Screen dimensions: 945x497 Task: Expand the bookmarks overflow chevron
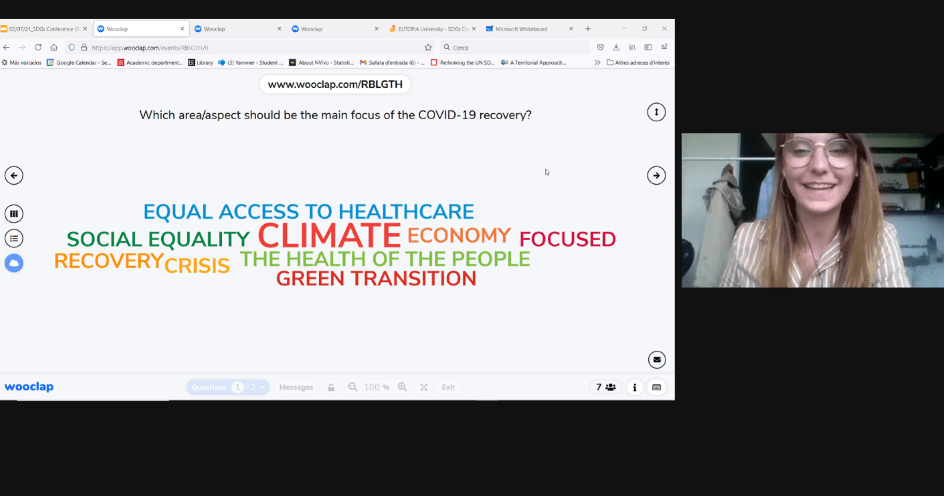click(x=597, y=62)
